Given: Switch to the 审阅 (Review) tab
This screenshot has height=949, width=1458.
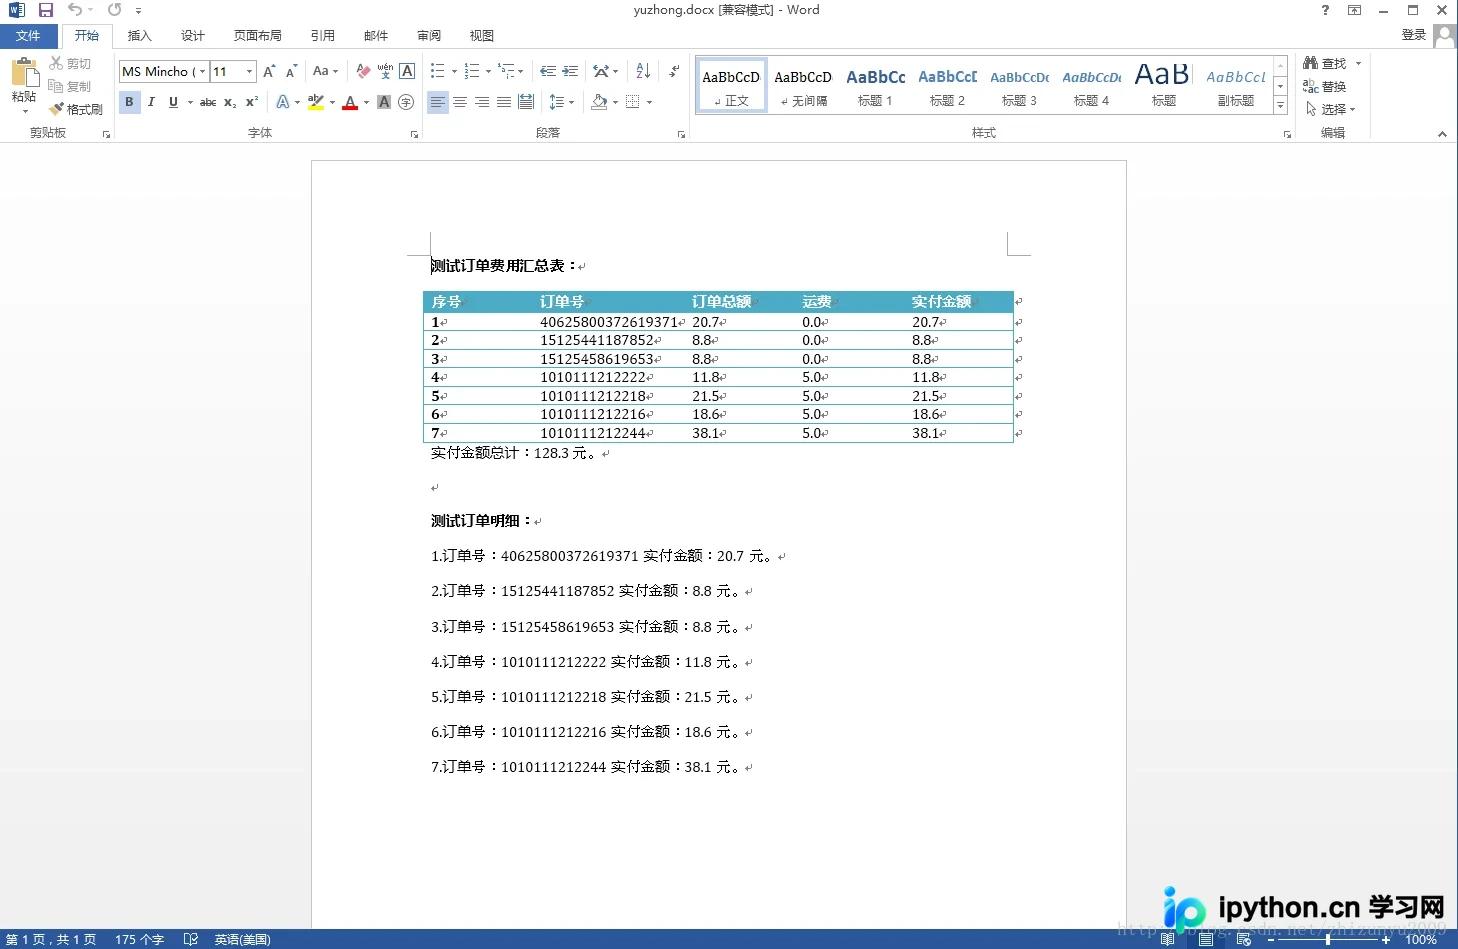Looking at the screenshot, I should pos(429,36).
